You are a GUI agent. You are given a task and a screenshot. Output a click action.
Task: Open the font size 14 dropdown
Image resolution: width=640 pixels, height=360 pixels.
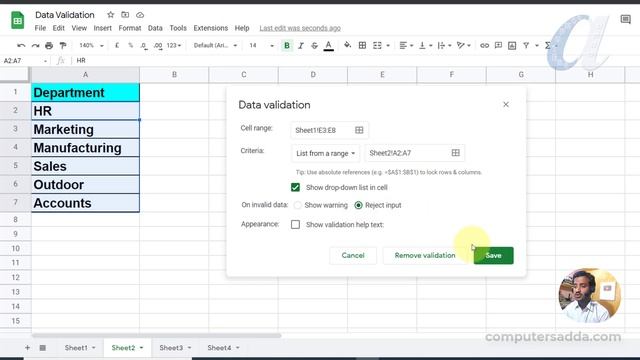point(261,45)
